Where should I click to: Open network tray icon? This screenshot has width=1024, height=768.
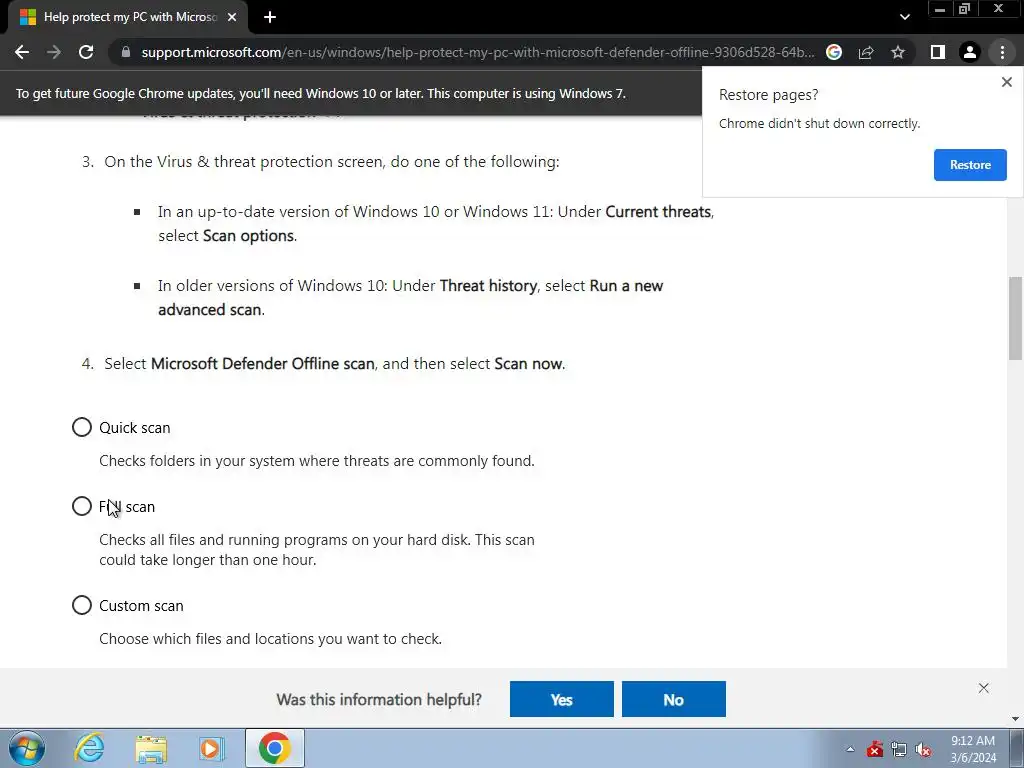click(x=899, y=749)
